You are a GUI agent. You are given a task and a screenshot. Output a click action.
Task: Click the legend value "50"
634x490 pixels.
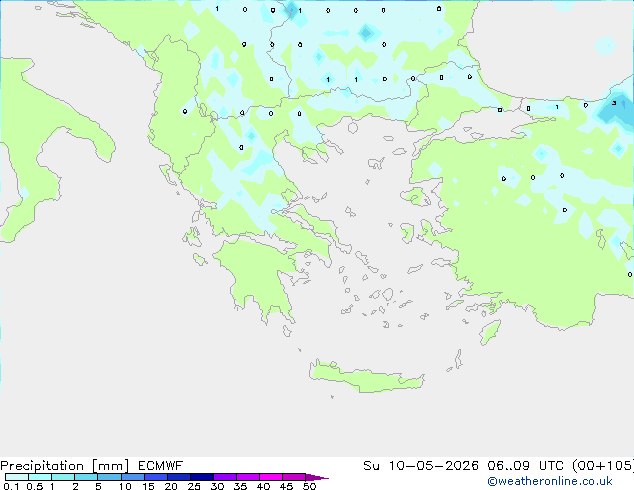click(309, 486)
